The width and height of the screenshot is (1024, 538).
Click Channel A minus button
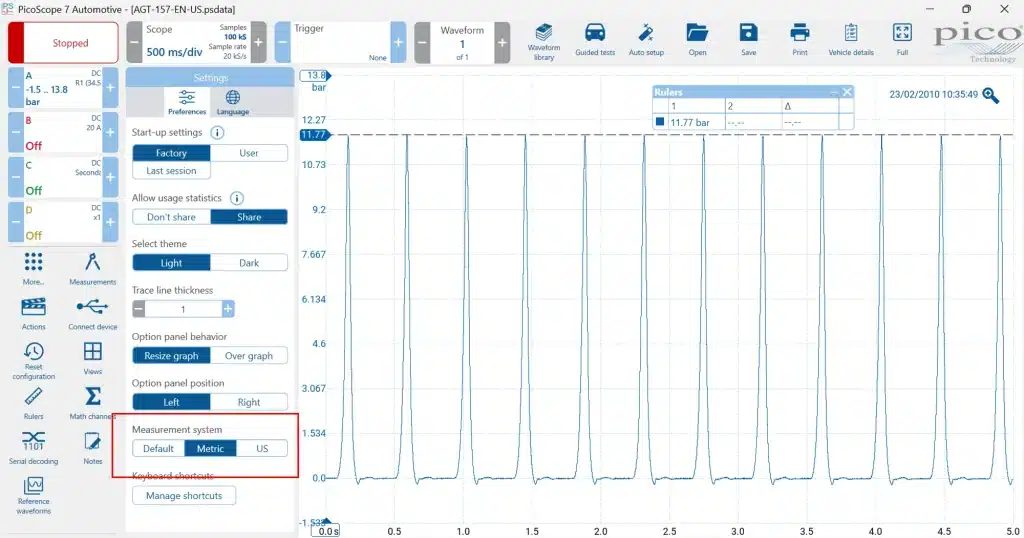tap(16, 87)
